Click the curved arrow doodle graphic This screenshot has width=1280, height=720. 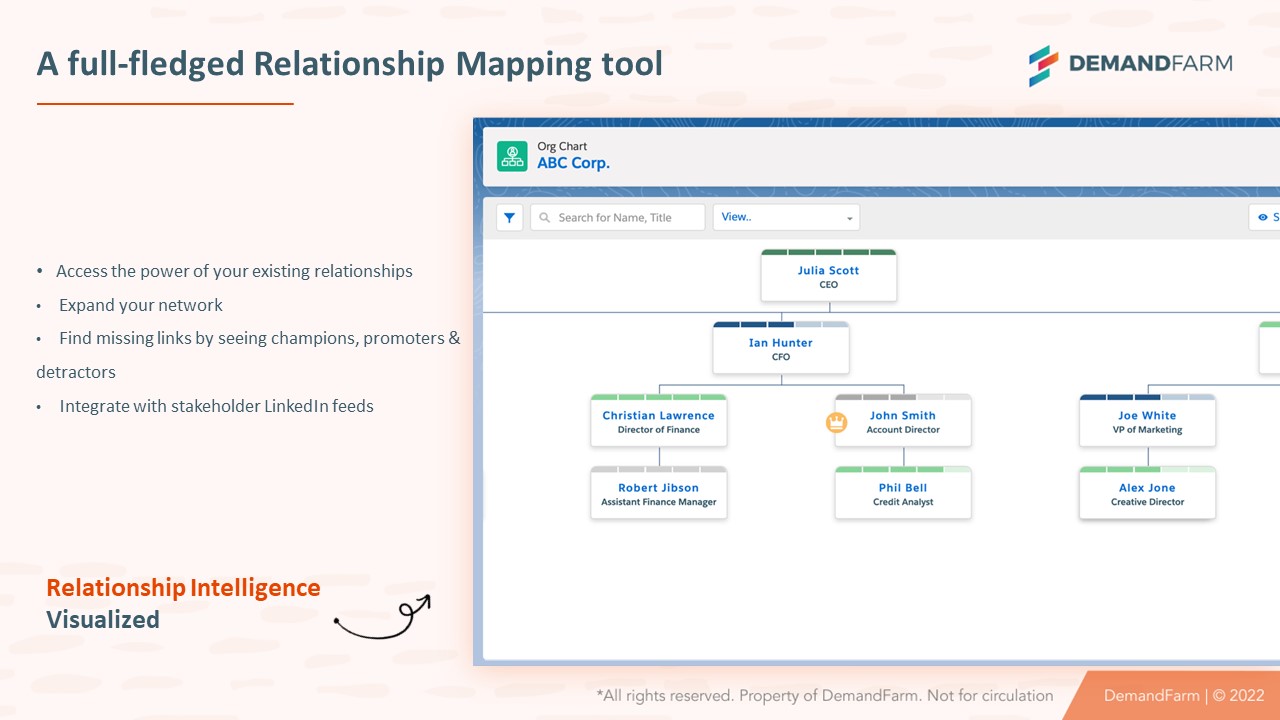[383, 617]
